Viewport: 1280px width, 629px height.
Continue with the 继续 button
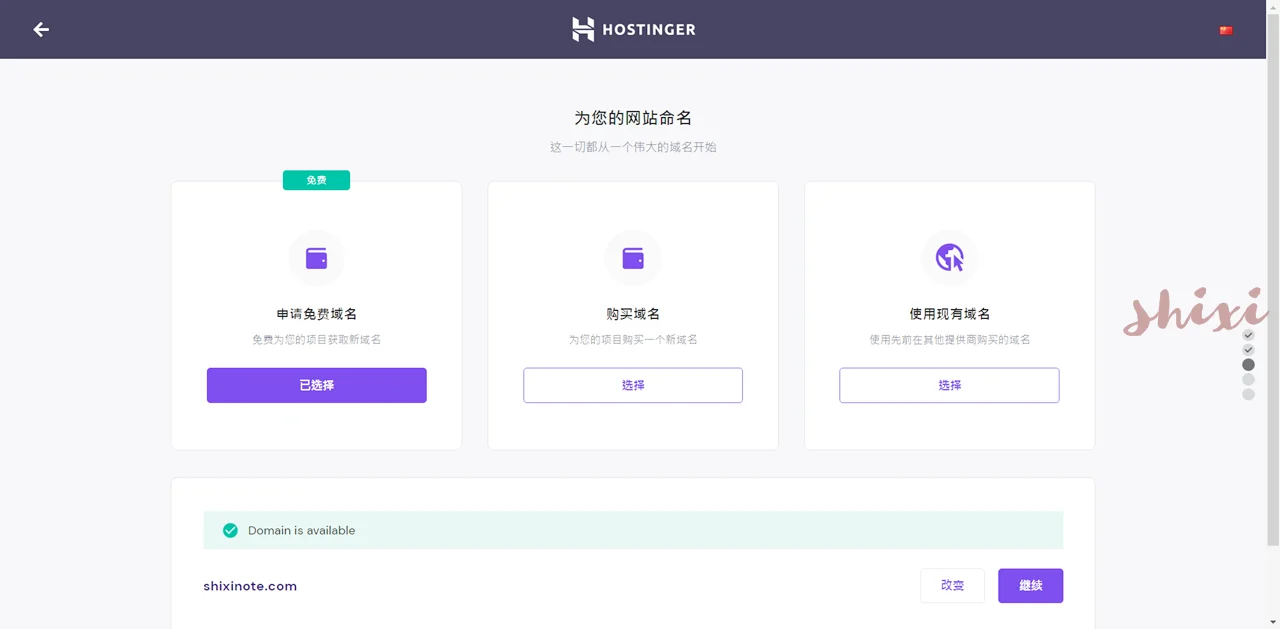1030,586
